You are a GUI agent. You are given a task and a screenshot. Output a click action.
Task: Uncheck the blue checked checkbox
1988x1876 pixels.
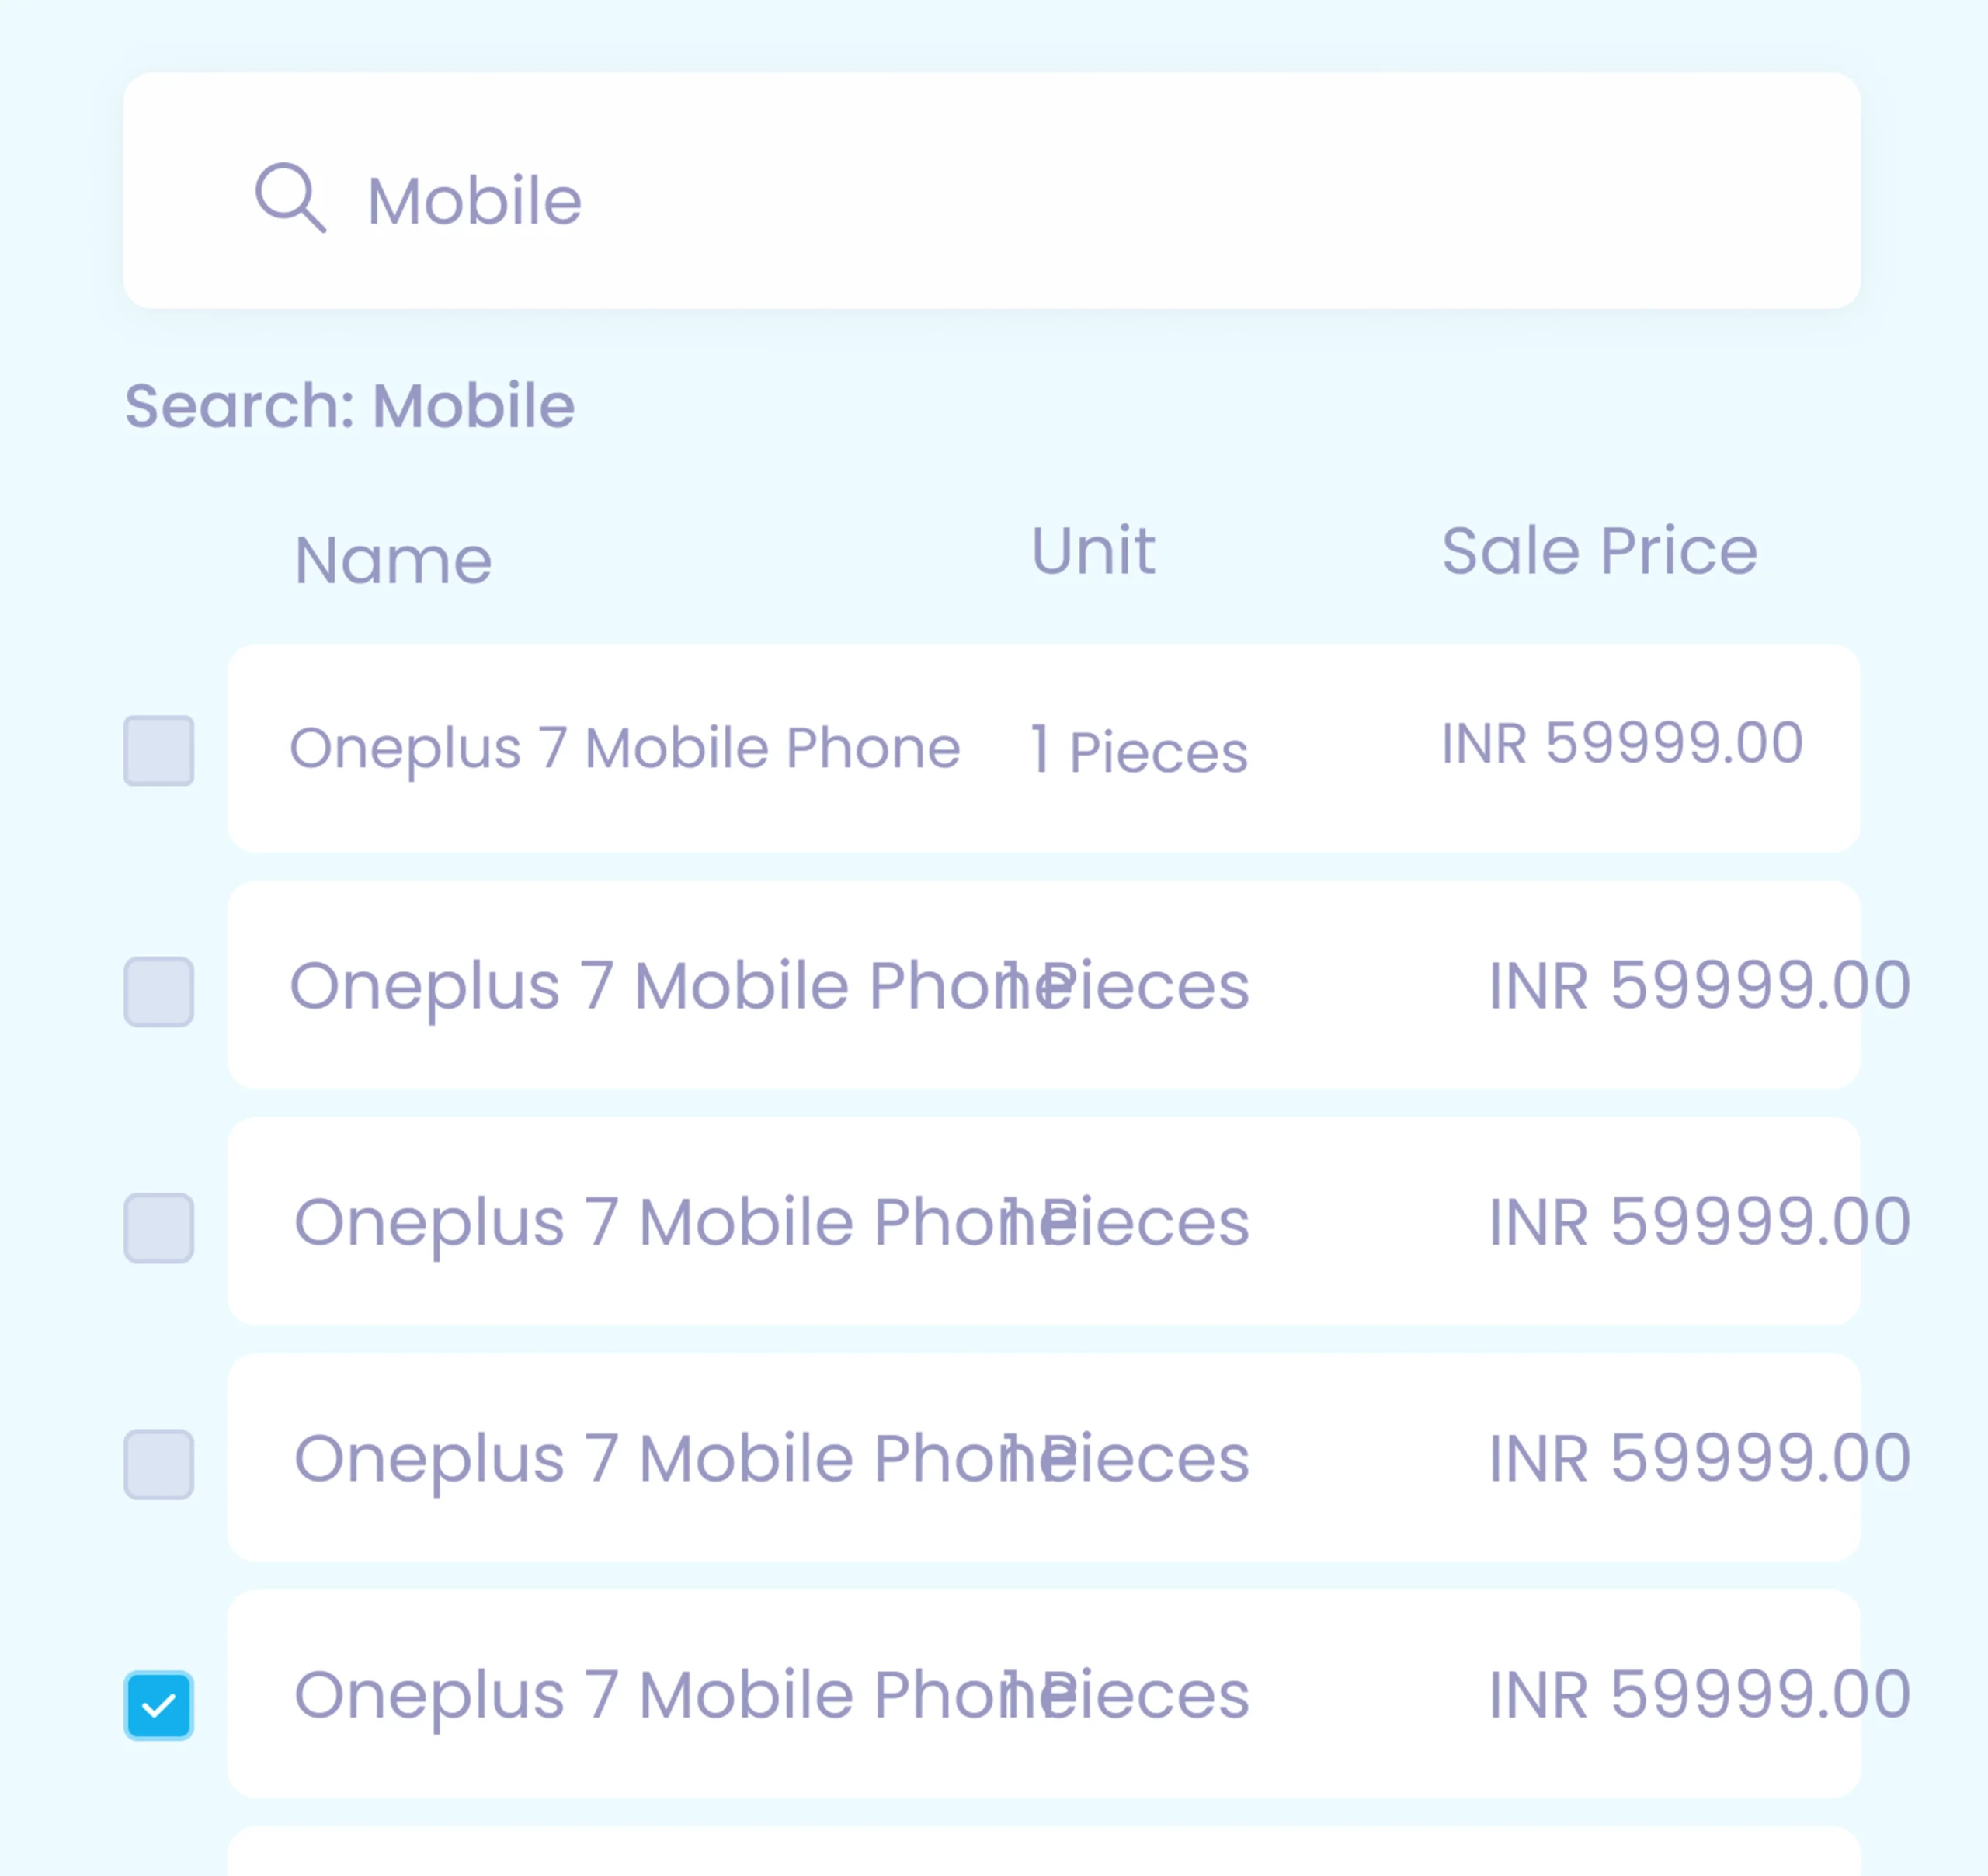[159, 1705]
